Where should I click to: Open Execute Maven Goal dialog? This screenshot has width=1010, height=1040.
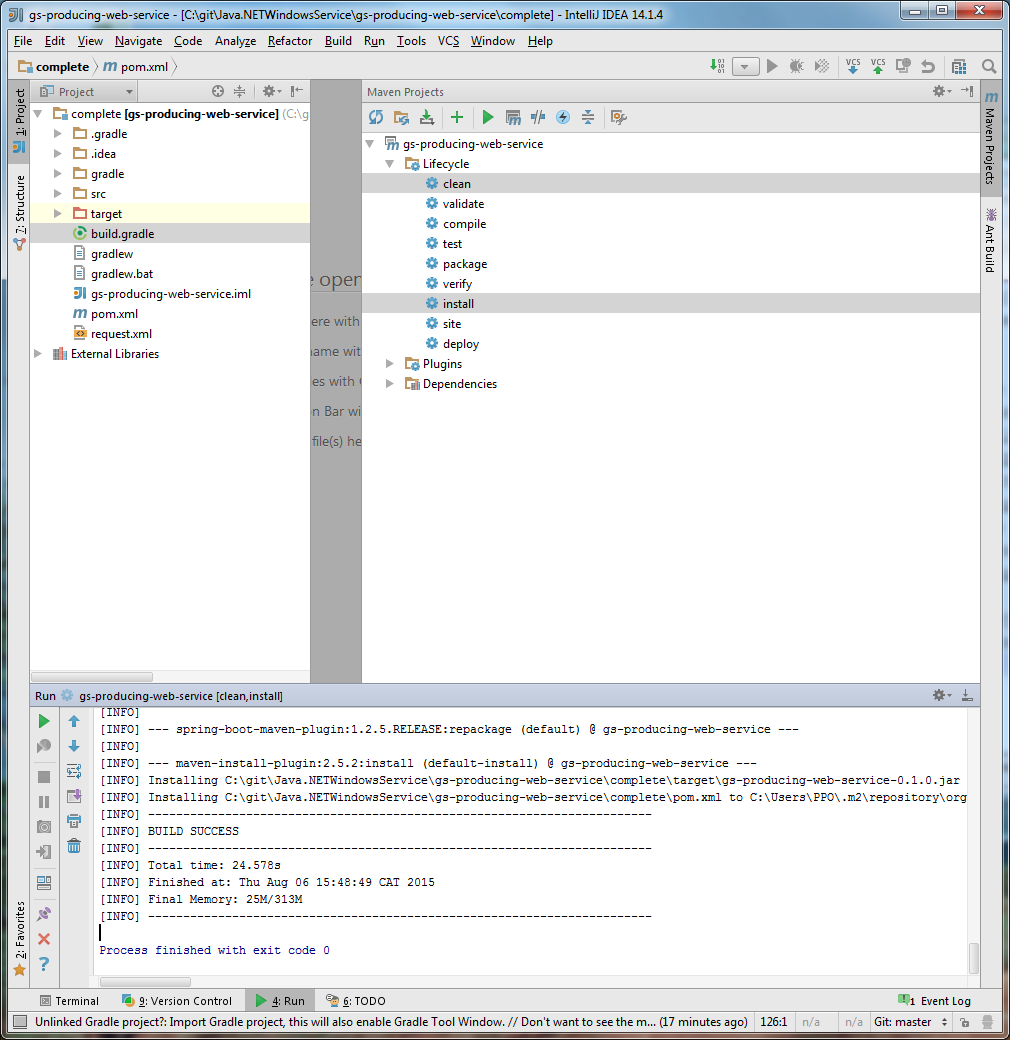coord(513,117)
